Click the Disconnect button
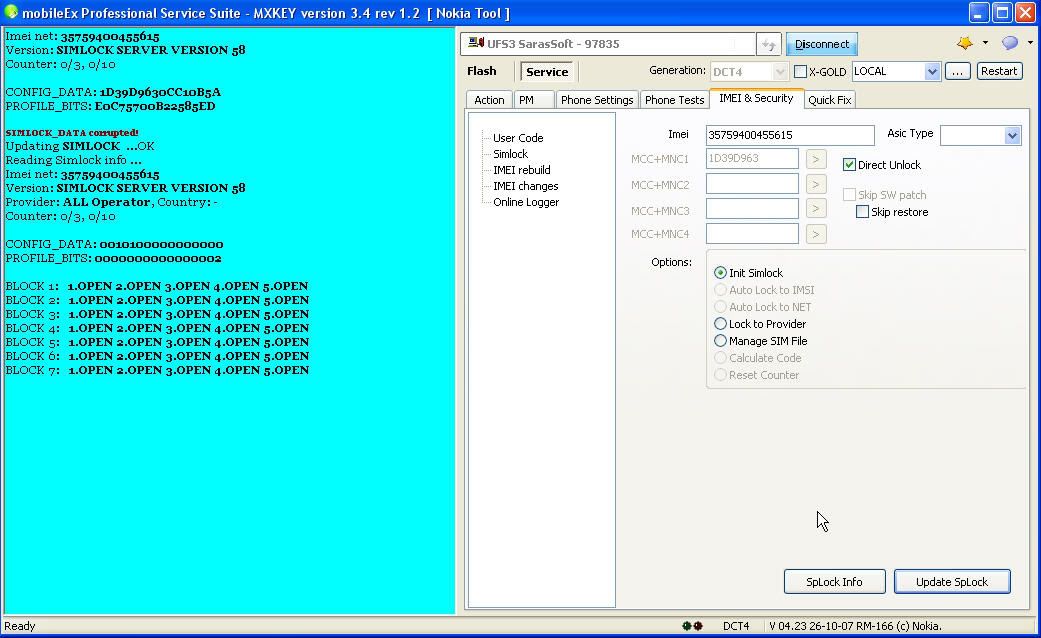 822,44
